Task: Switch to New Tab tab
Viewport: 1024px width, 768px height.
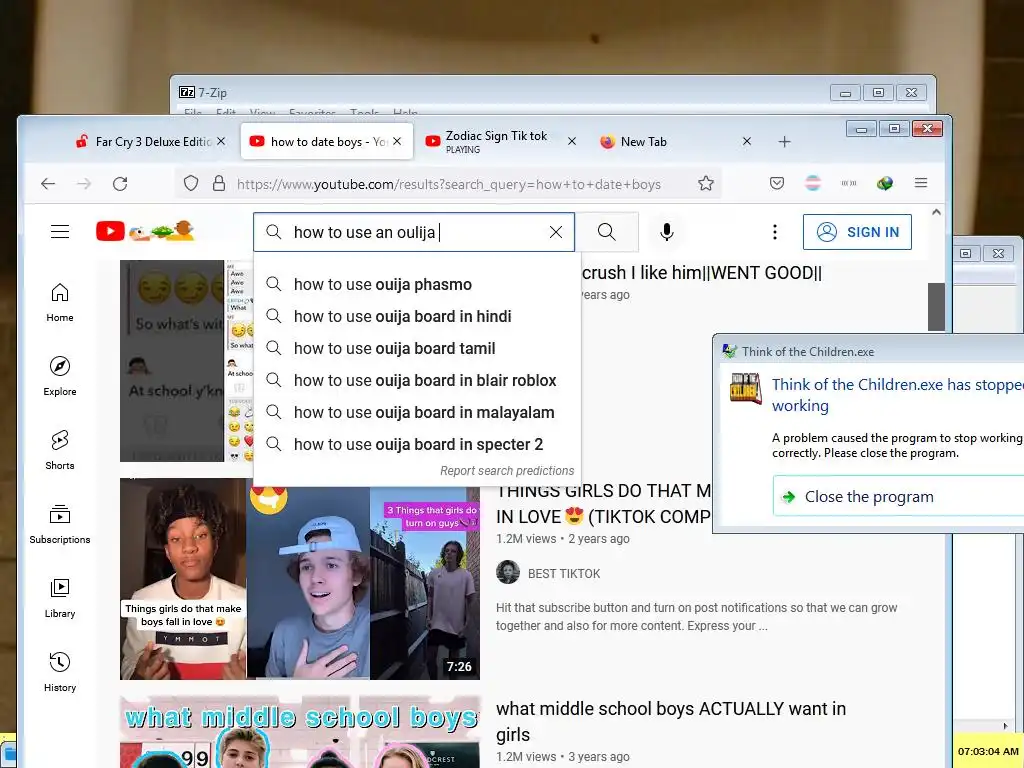Action: pos(666,142)
